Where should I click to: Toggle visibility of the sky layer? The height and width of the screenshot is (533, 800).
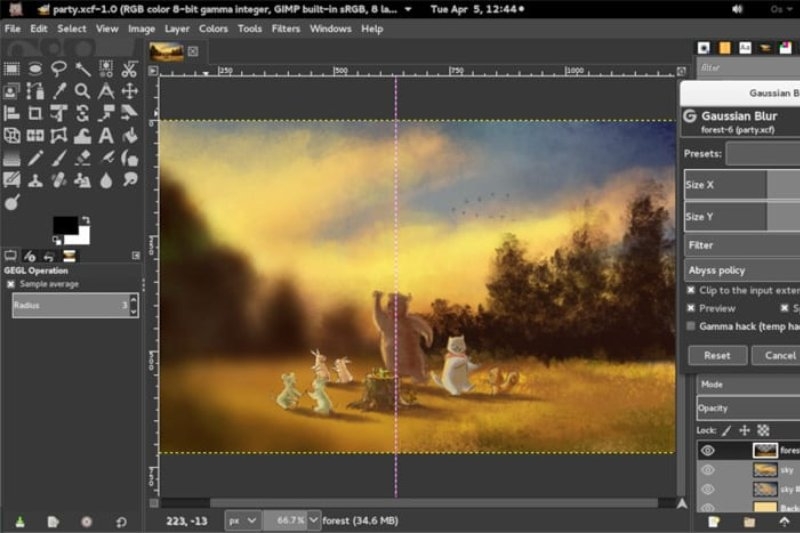pyautogui.click(x=707, y=470)
